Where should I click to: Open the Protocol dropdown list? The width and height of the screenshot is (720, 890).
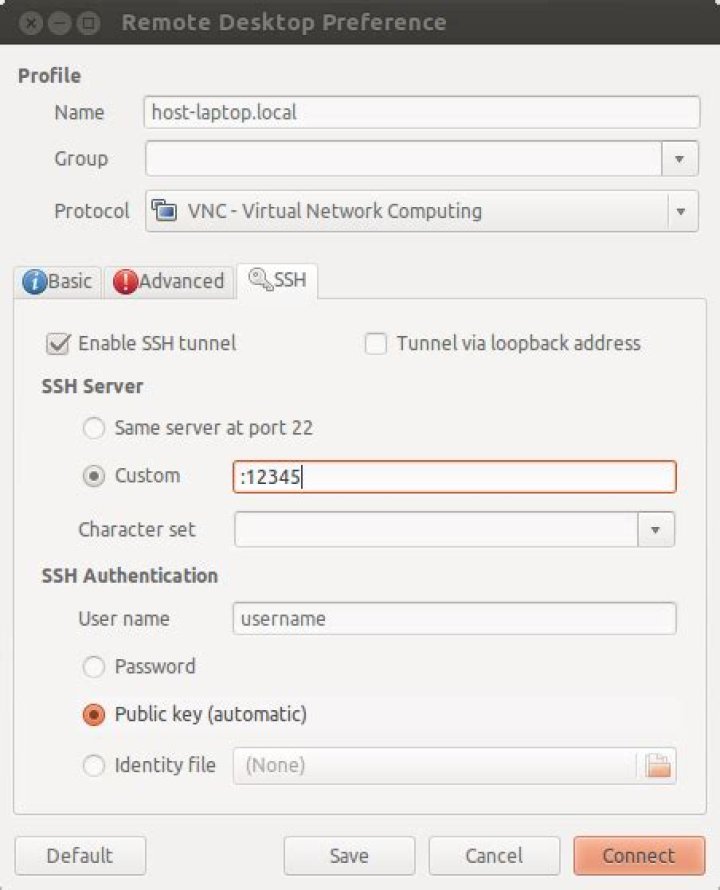pyautogui.click(x=681, y=211)
